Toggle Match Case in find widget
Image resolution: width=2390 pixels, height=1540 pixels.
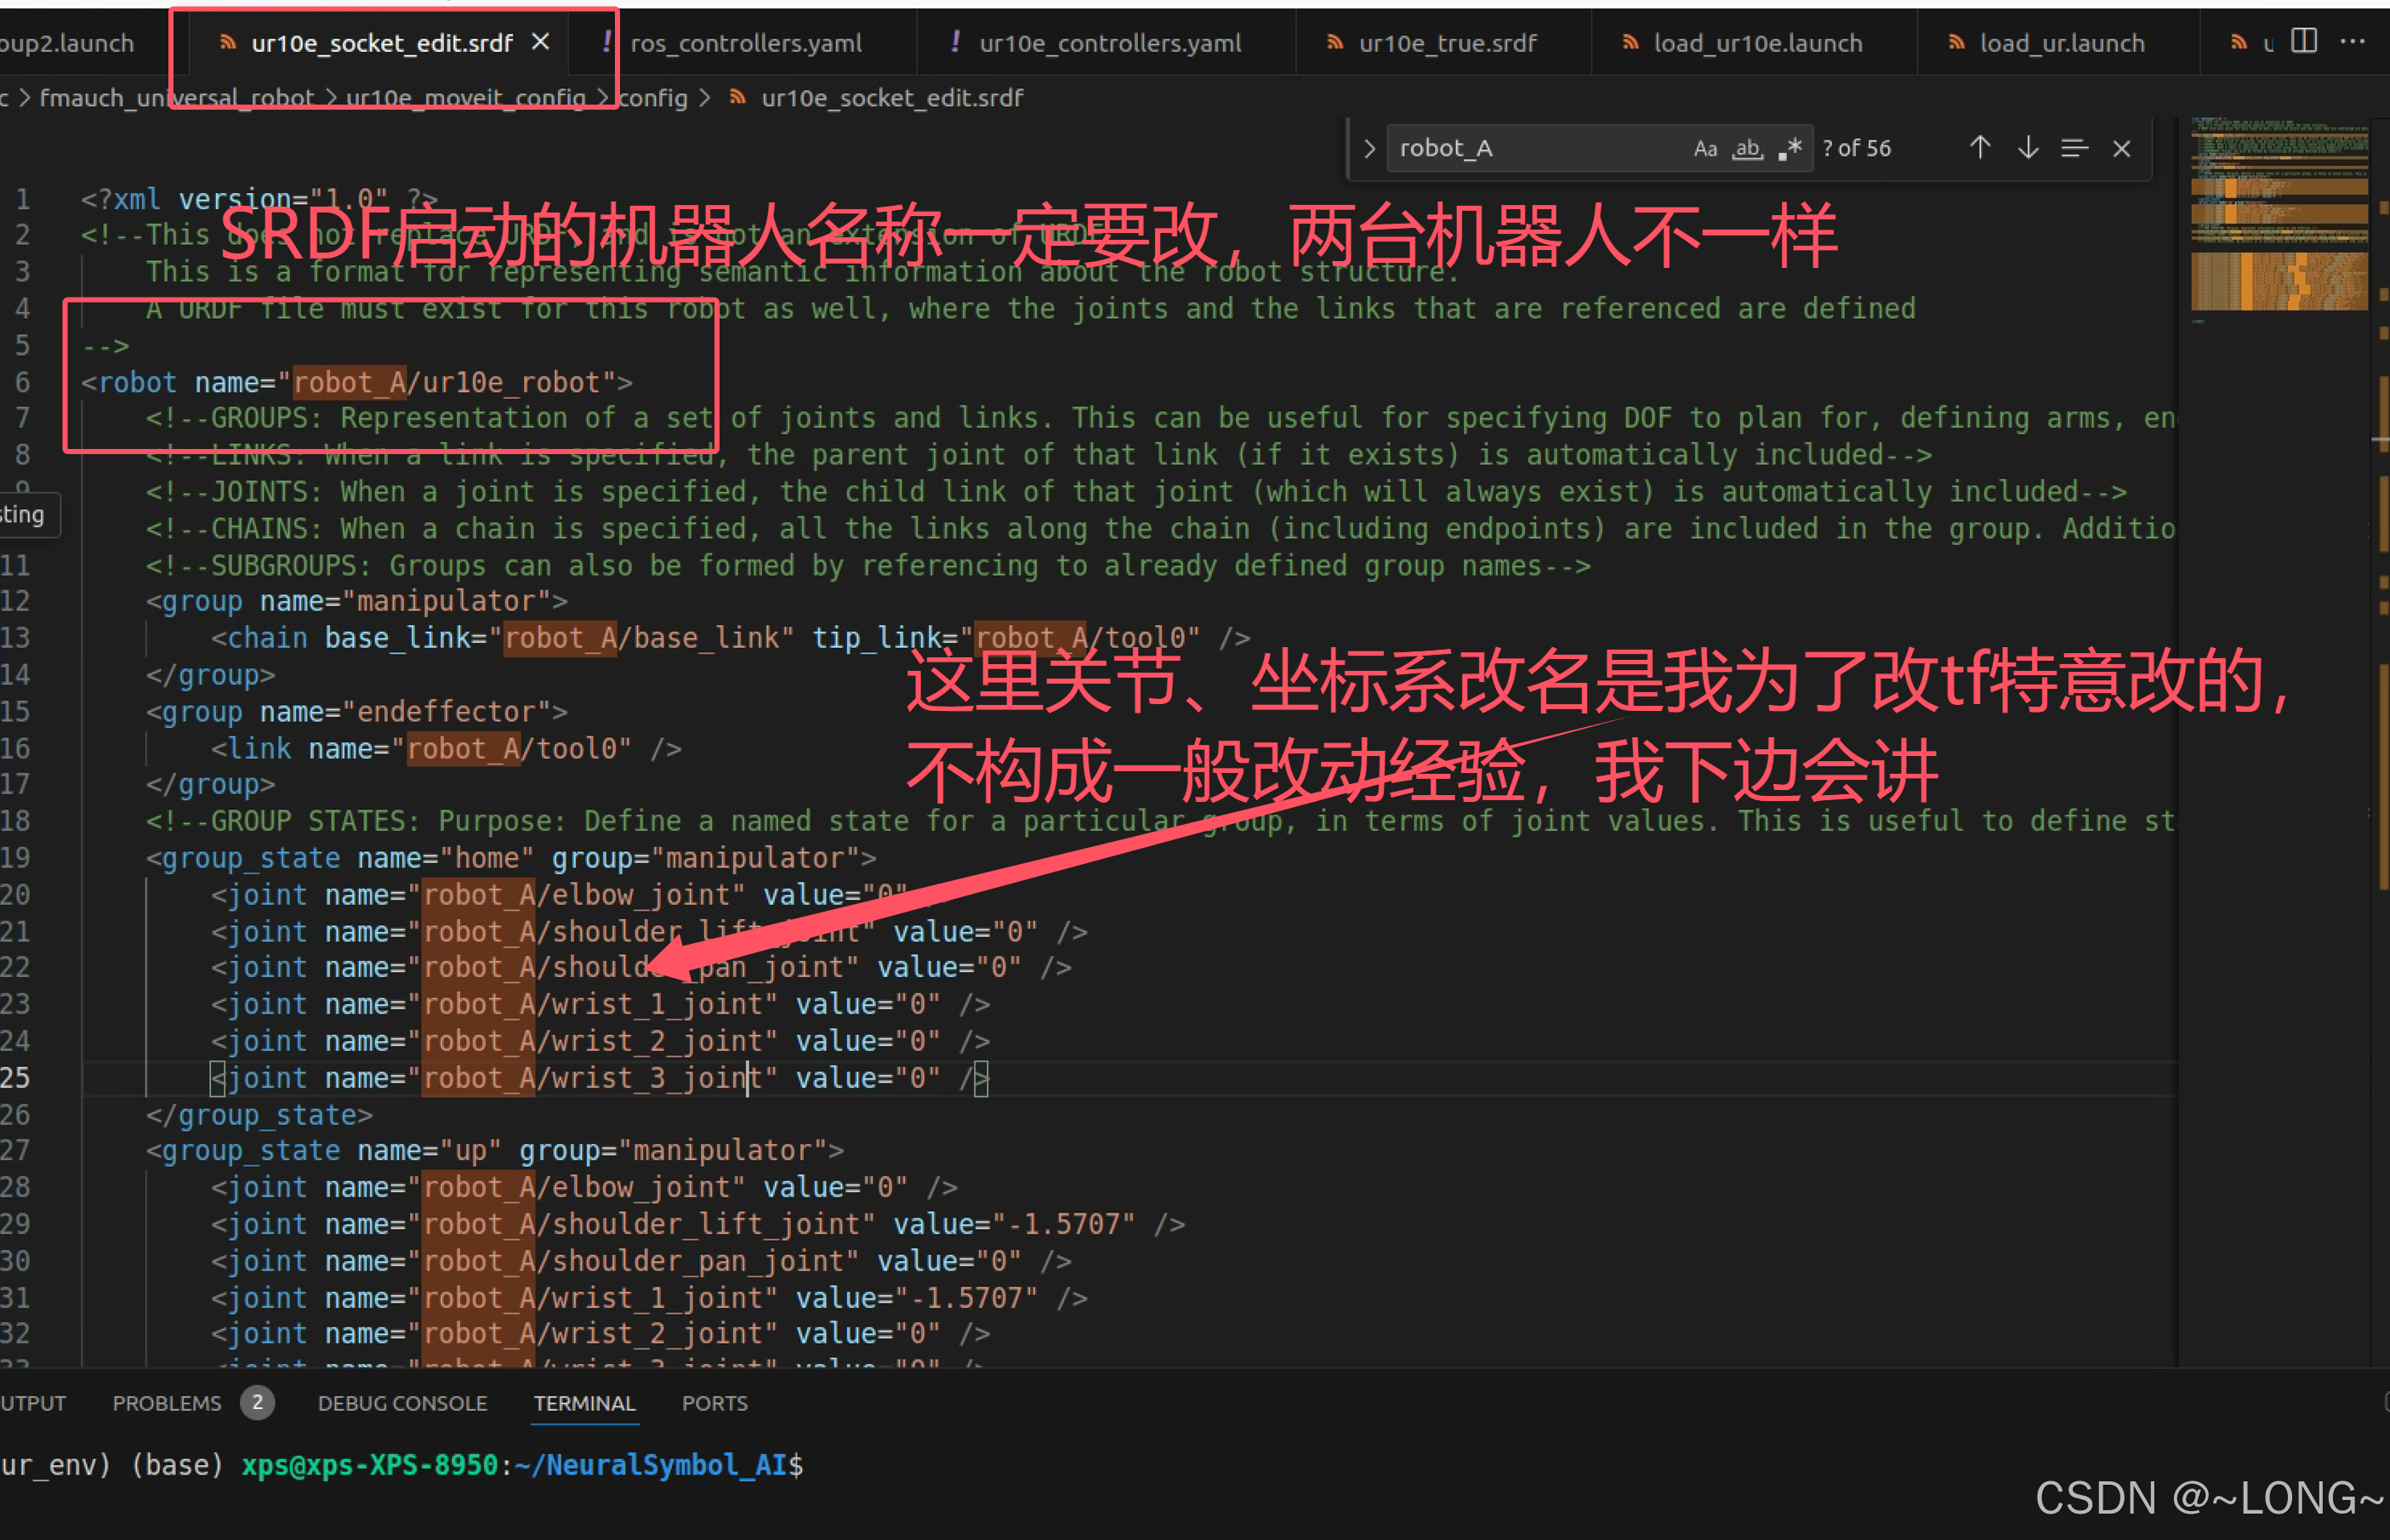click(x=1705, y=149)
